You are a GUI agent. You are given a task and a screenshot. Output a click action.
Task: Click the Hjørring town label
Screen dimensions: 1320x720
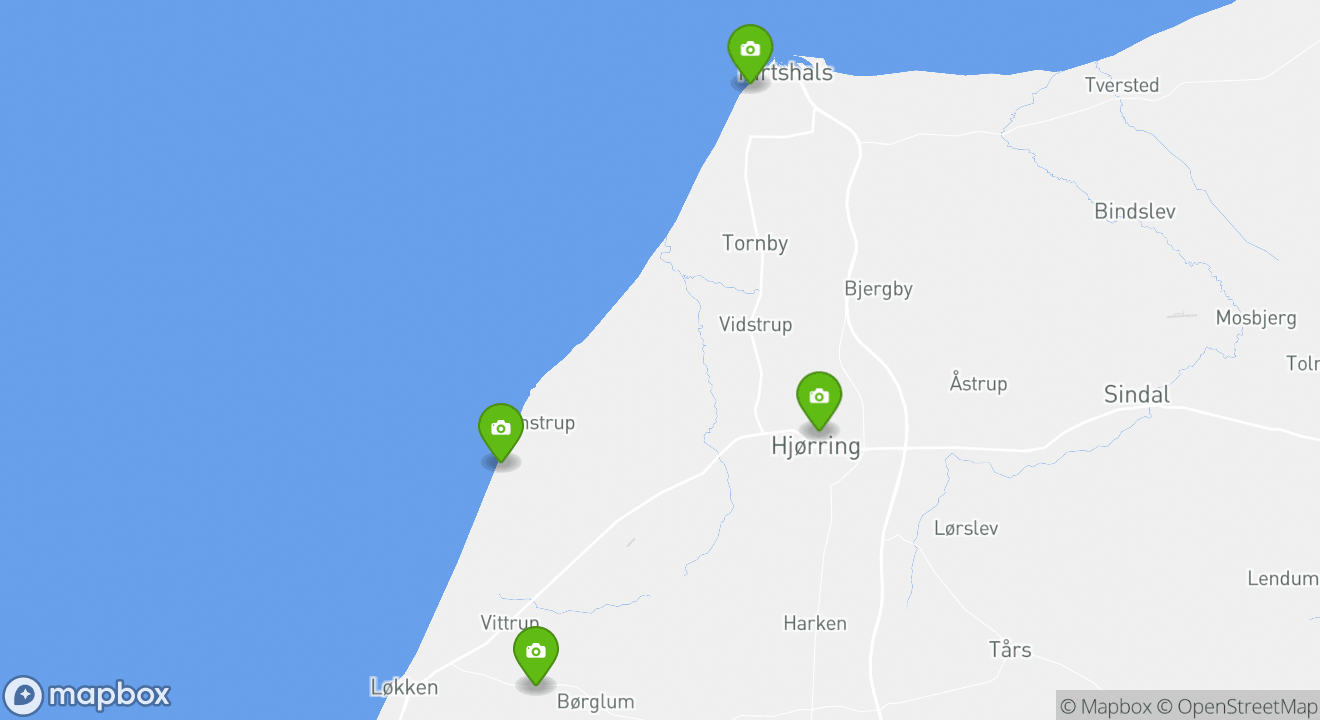click(816, 446)
